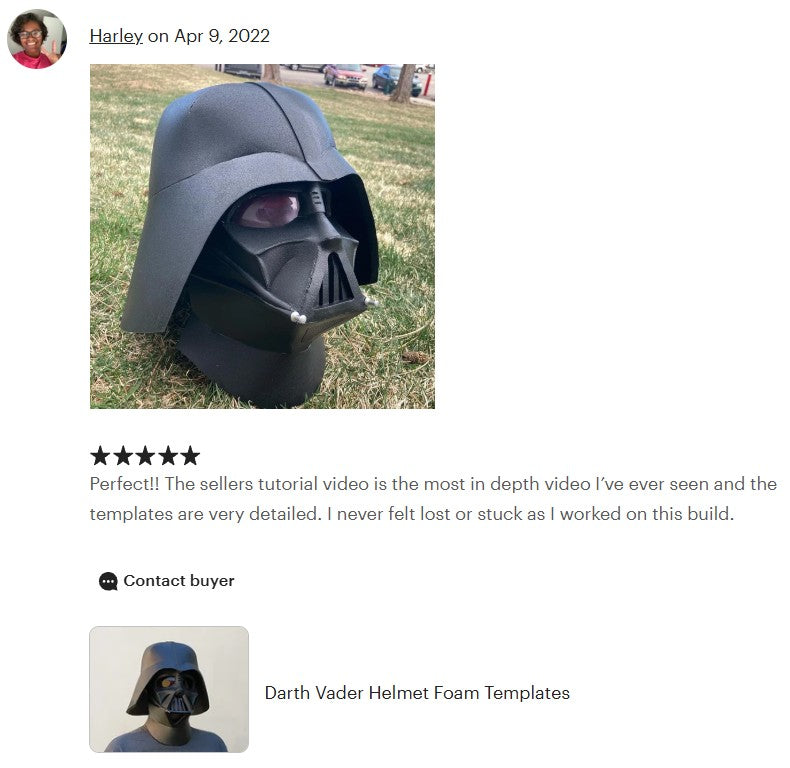This screenshot has height=768, width=790.
Task: Click the silver chin tip on helmet photo
Action: pyautogui.click(x=298, y=317)
